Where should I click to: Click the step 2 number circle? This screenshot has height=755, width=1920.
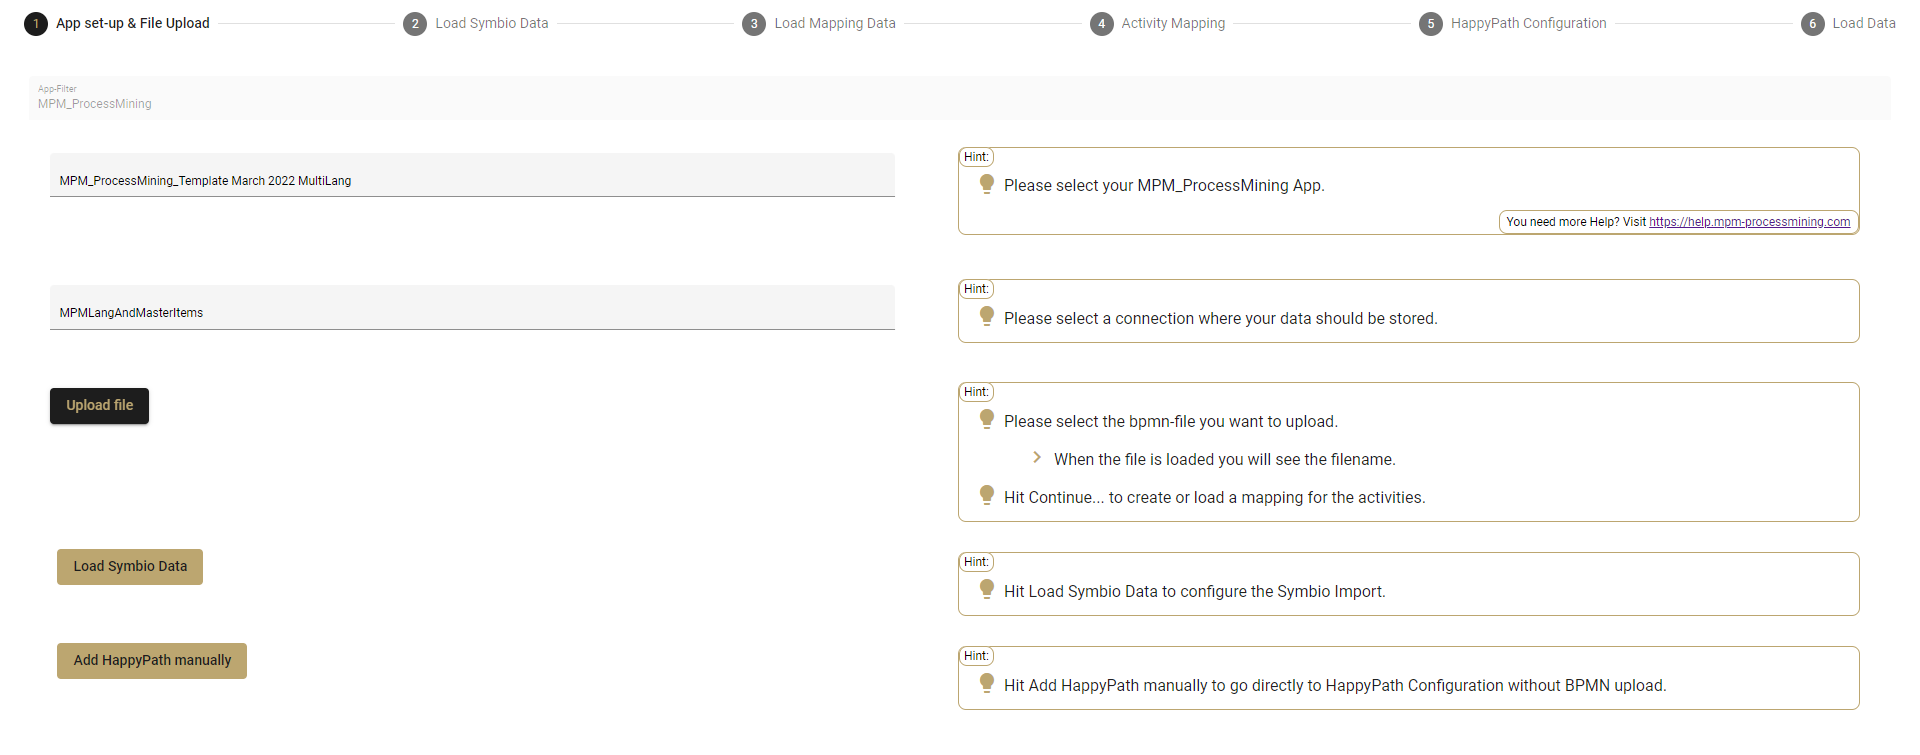(x=415, y=24)
